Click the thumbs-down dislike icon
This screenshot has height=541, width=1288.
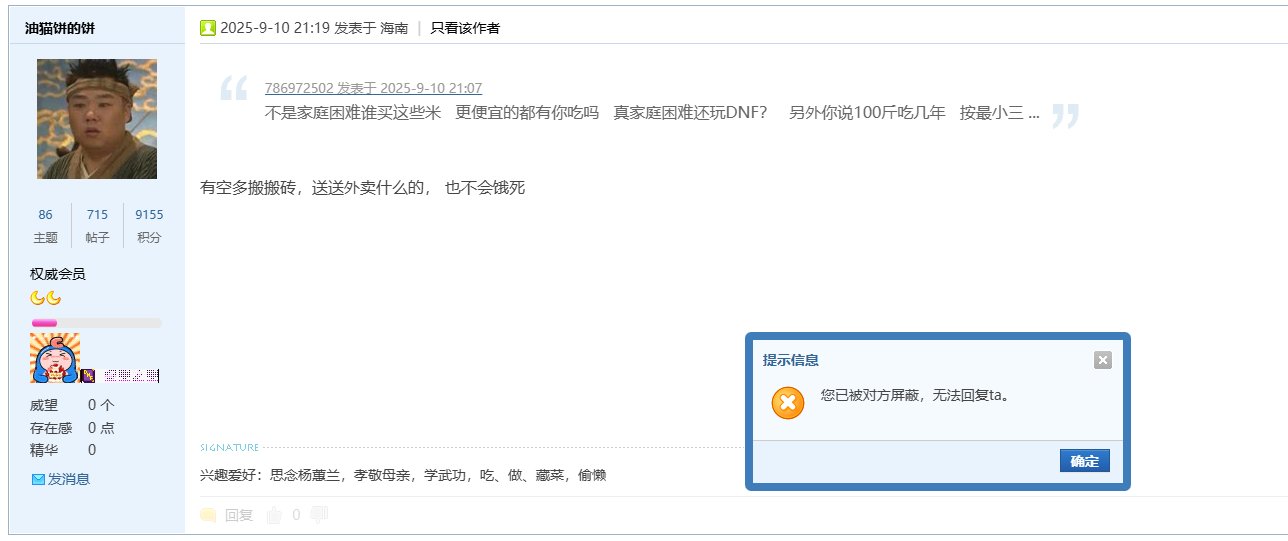(320, 515)
